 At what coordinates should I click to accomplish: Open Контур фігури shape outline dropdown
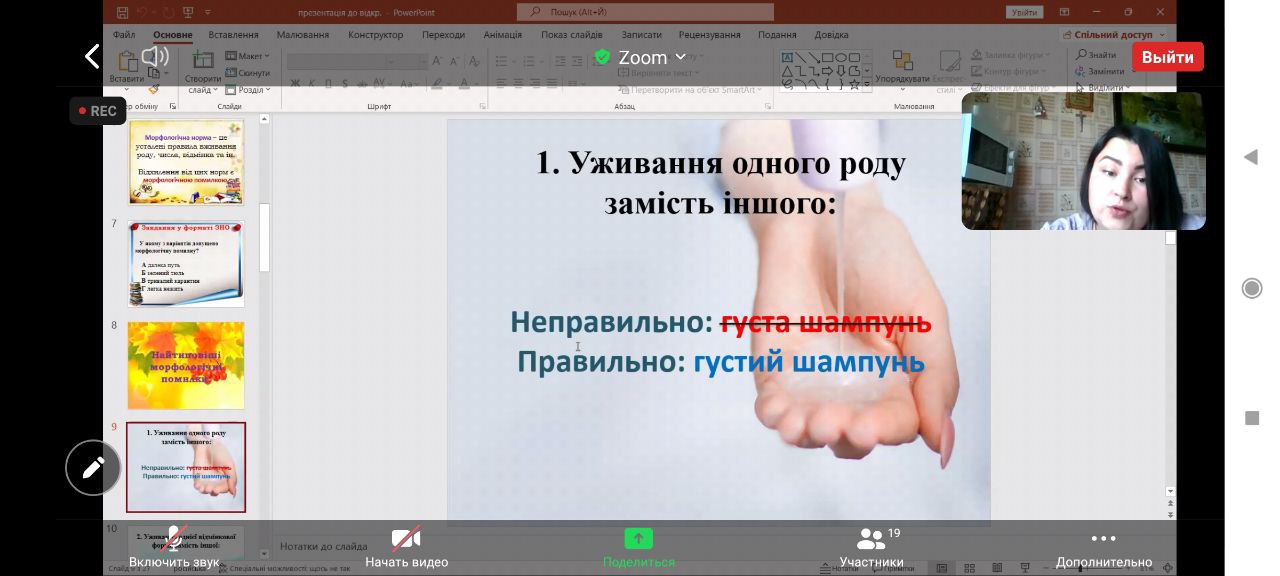[x=1010, y=71]
